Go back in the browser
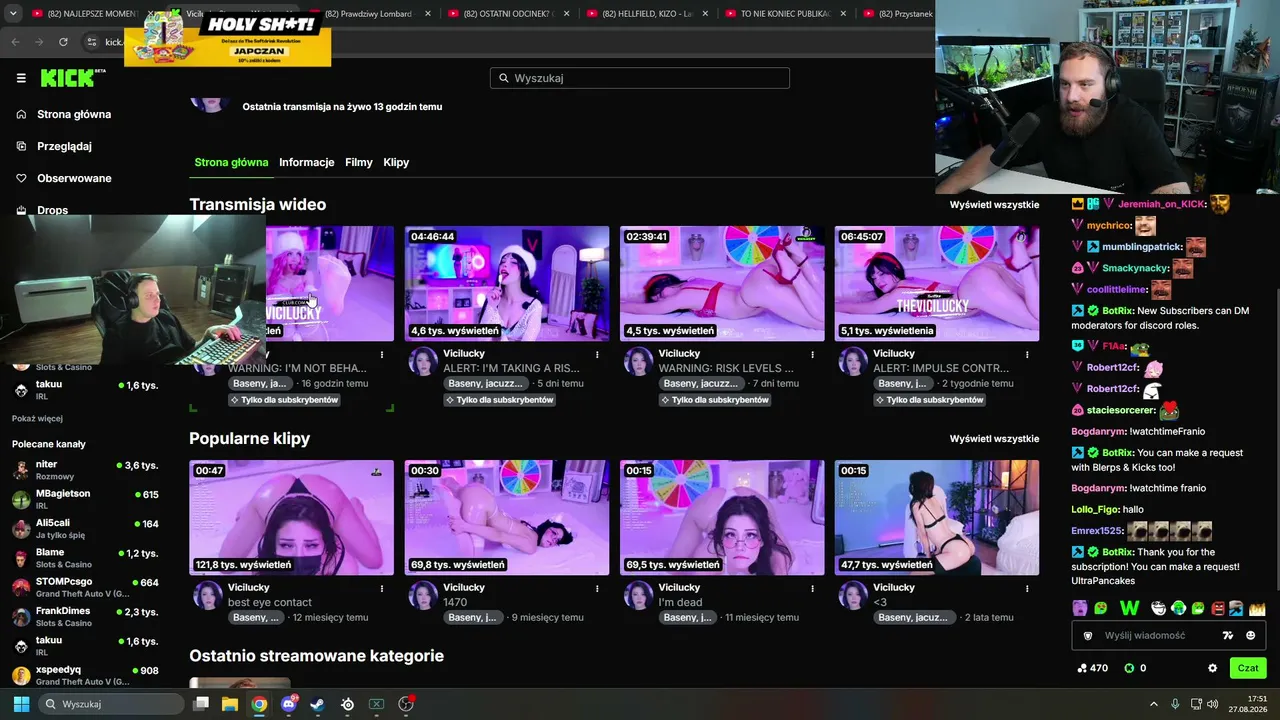Viewport: 1280px width, 720px height. pos(15,42)
